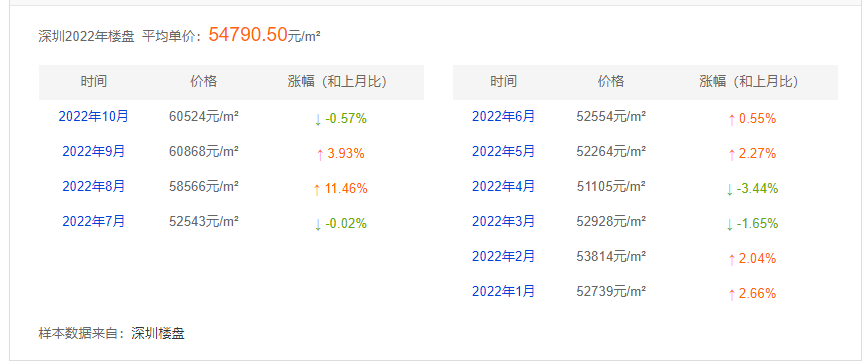Screen dimensions: 863x362
Task: Open the 2022年9月 month link
Action: coord(93,151)
